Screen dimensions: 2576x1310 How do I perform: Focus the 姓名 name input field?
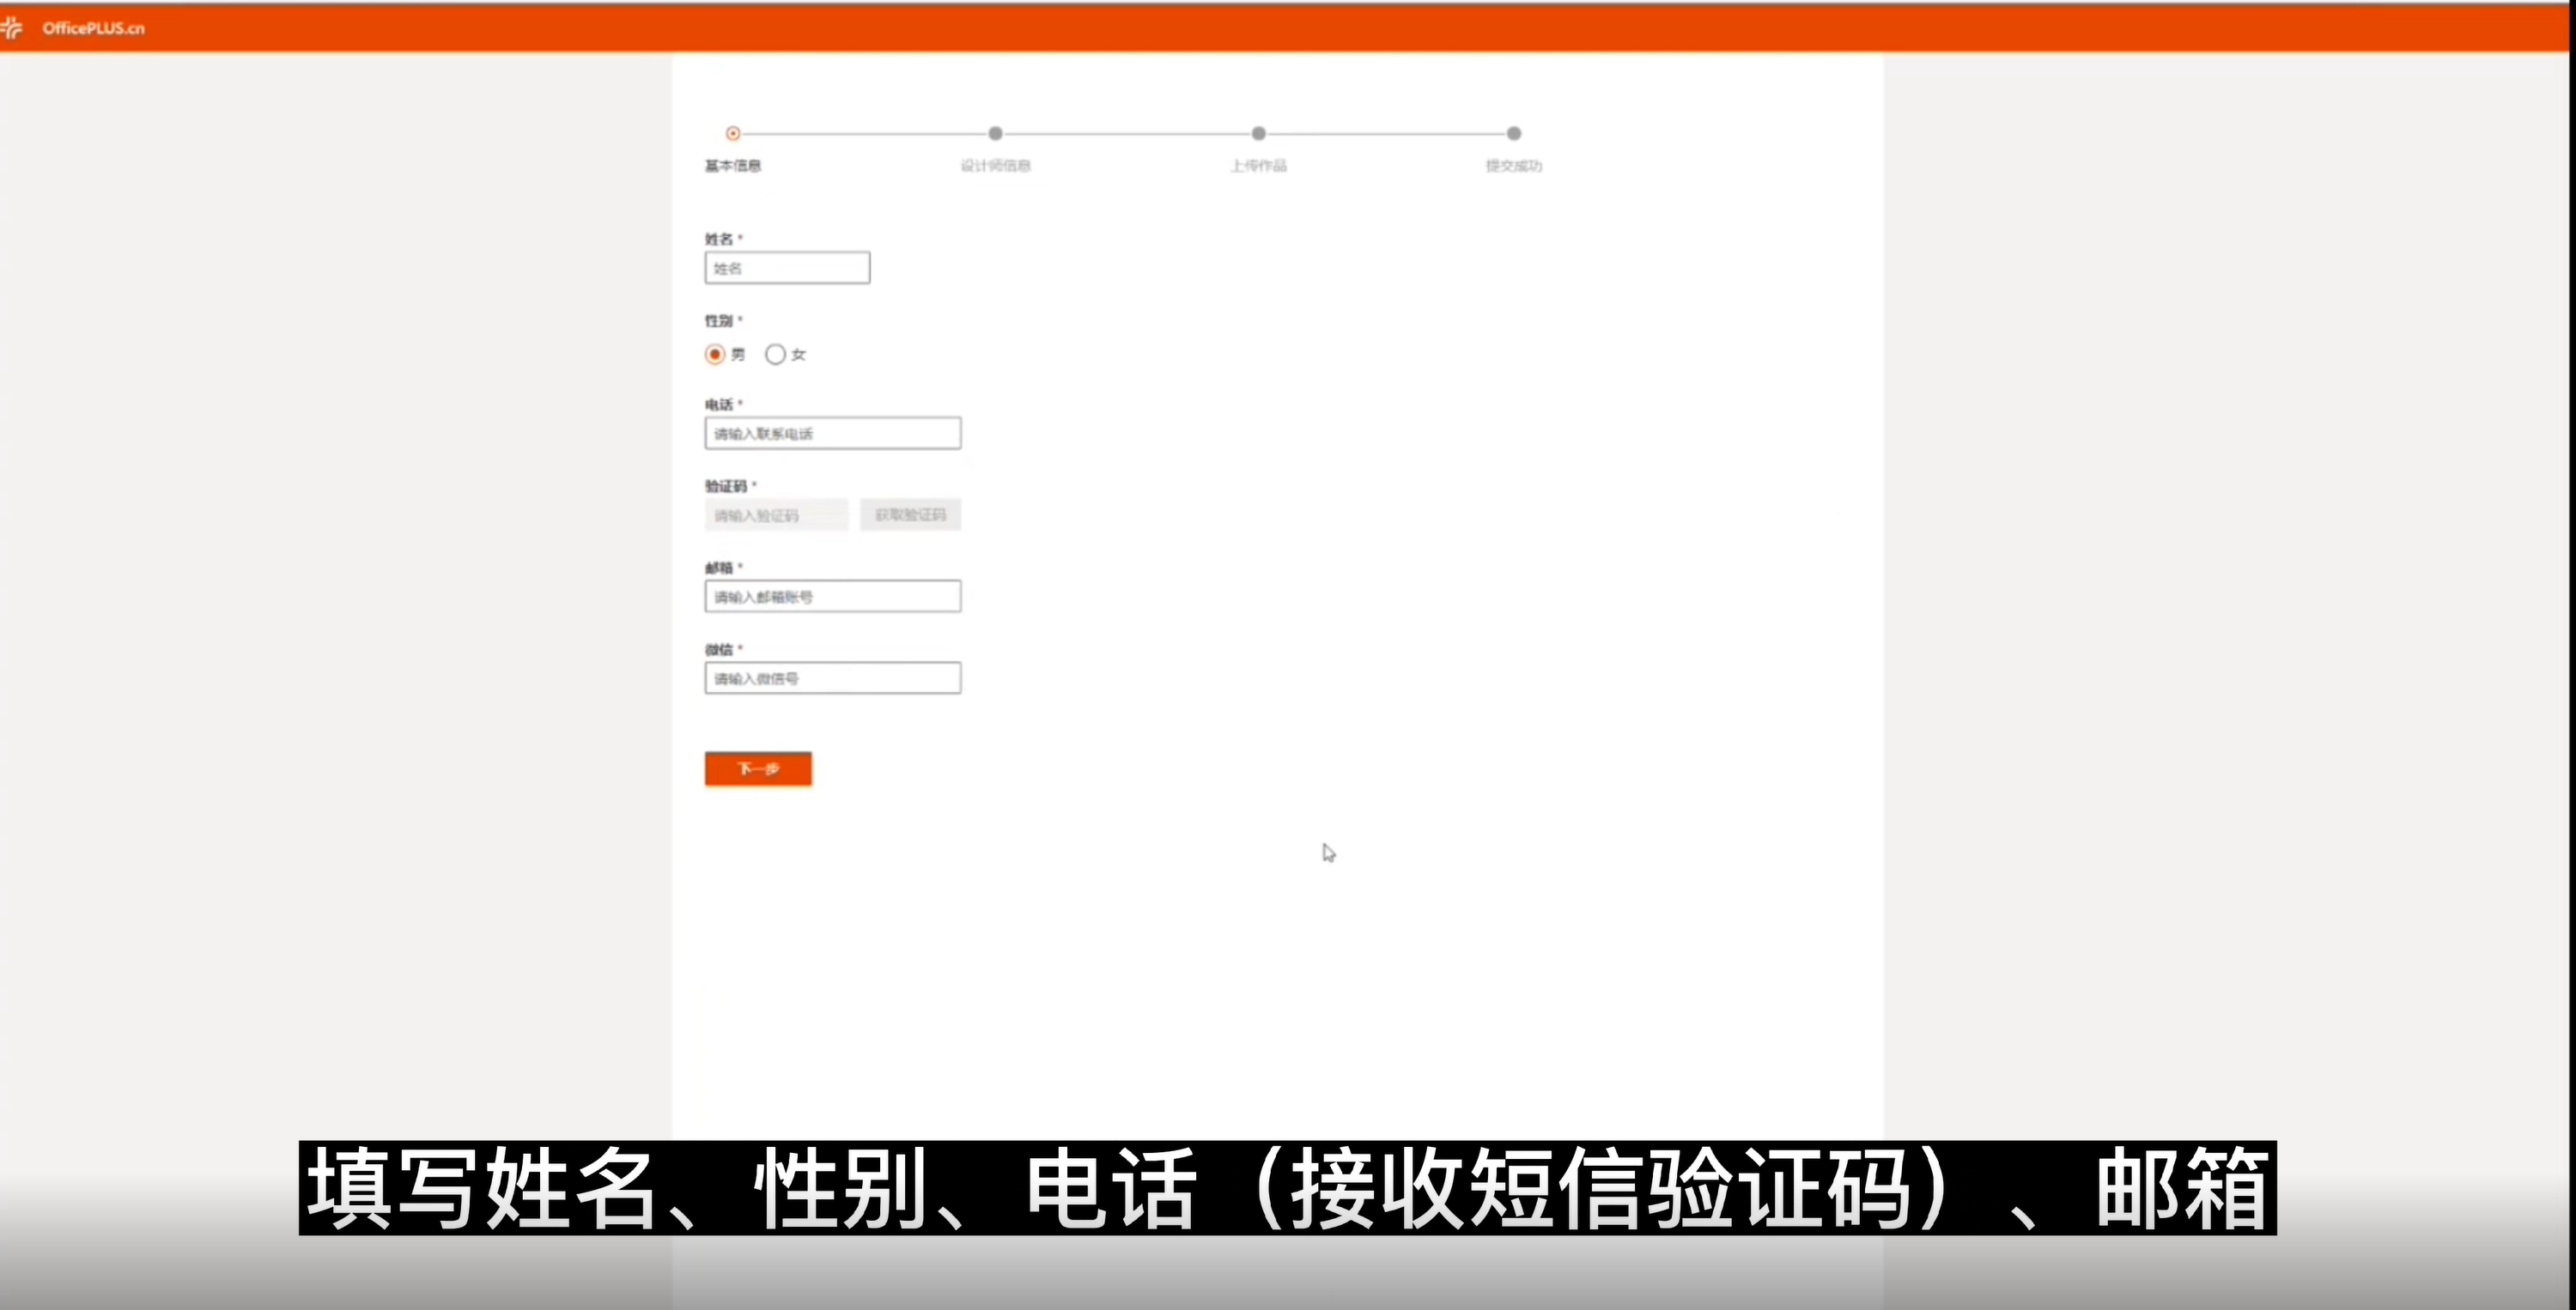[x=787, y=268]
